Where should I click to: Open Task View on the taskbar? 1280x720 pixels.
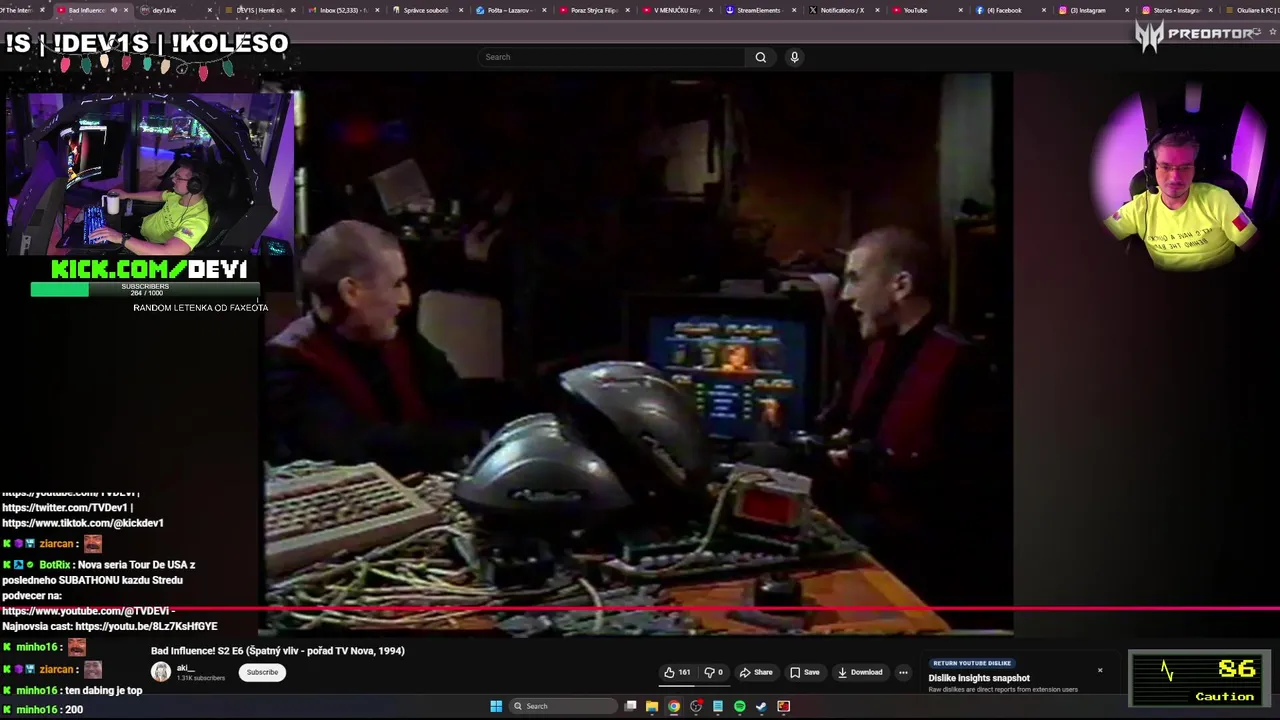click(x=630, y=706)
